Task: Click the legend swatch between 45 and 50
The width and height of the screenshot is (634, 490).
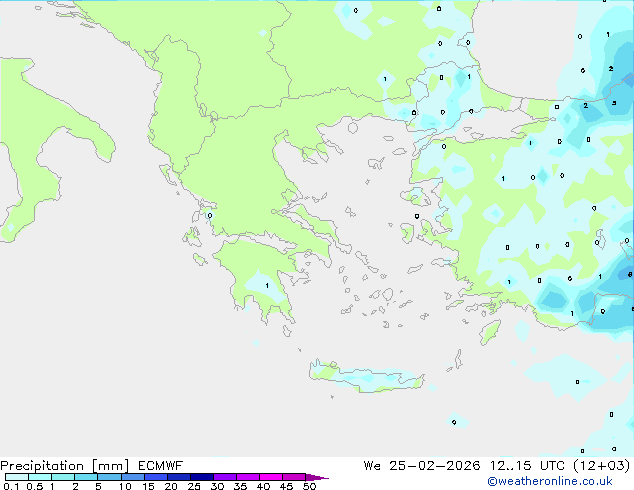Action: 294,477
